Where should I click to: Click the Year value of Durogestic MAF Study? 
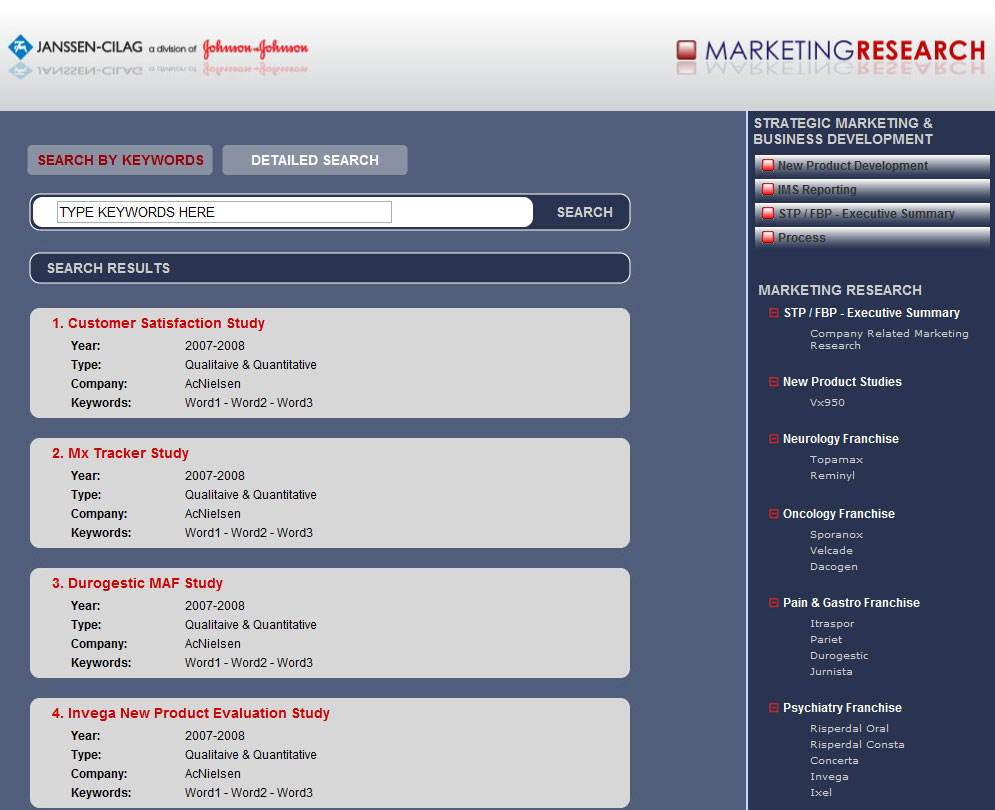pyautogui.click(x=214, y=606)
